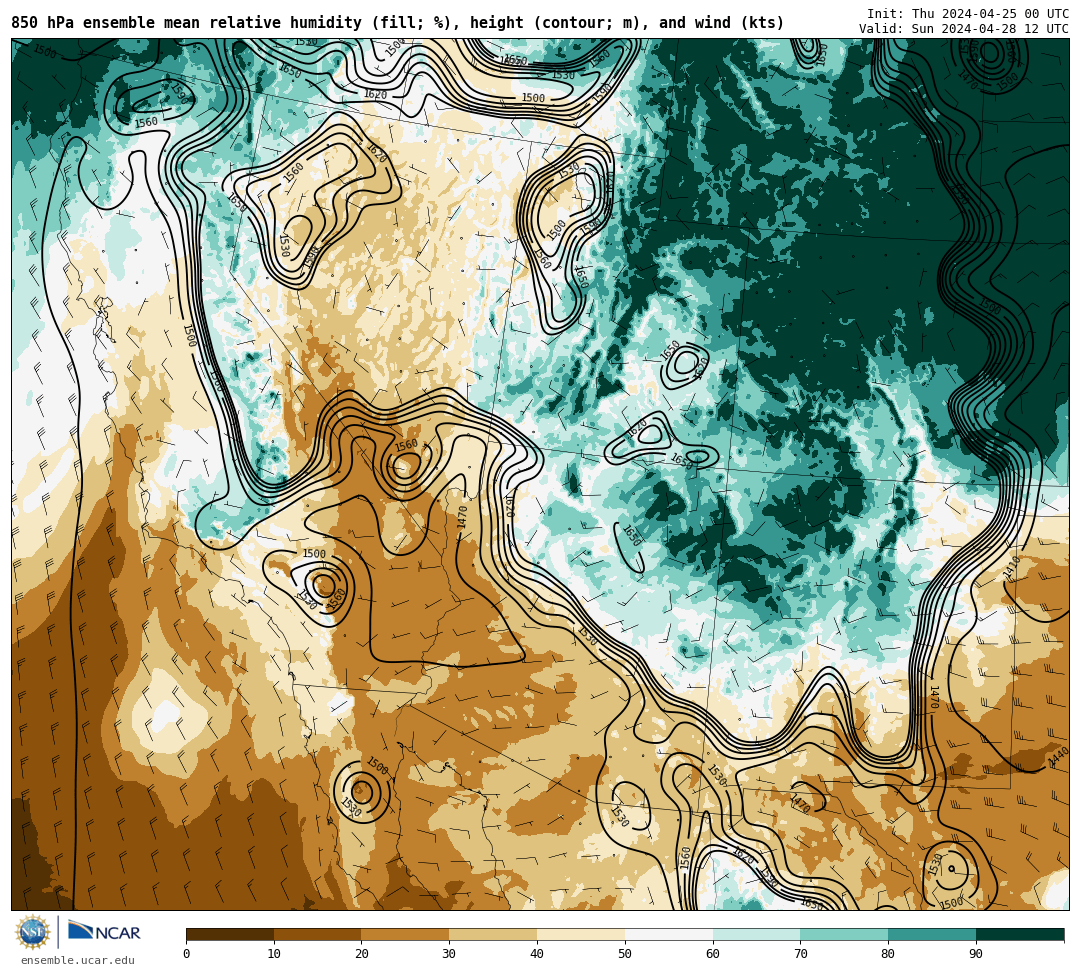Click the 20-30 orange-brown colorbar segment
1080x973 pixels.
point(406,934)
